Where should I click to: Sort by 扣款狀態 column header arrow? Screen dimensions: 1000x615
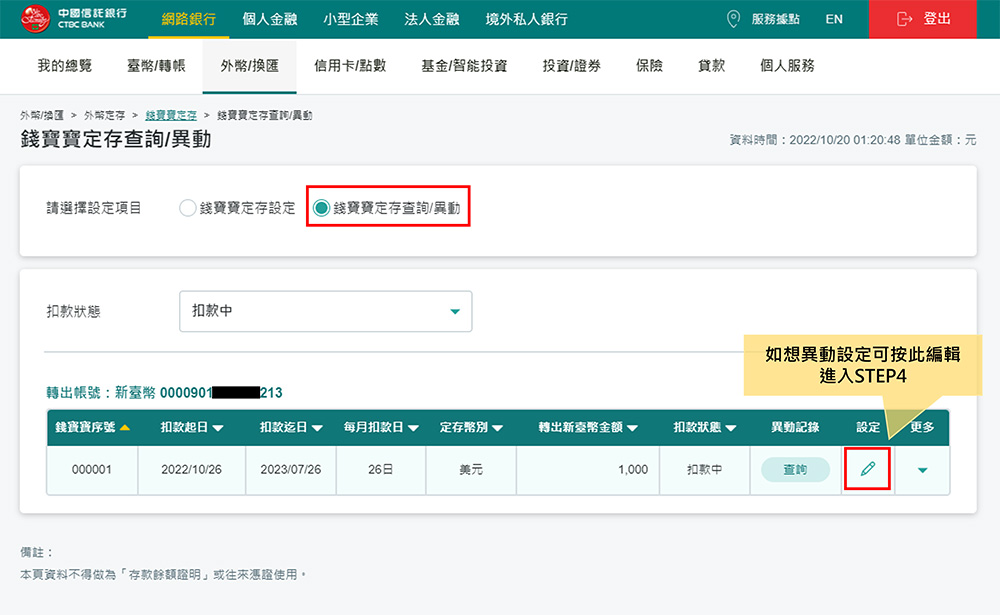pos(732,428)
